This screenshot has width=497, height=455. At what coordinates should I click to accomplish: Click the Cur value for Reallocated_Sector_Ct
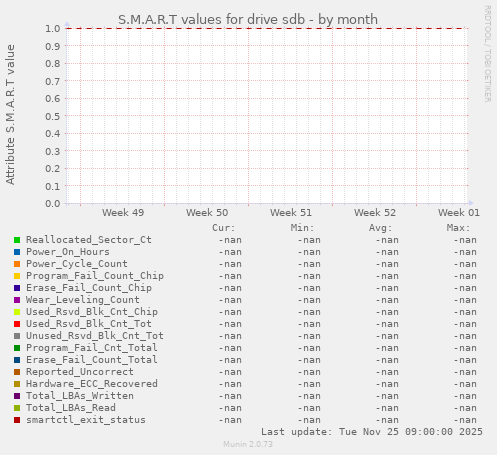pyautogui.click(x=230, y=240)
